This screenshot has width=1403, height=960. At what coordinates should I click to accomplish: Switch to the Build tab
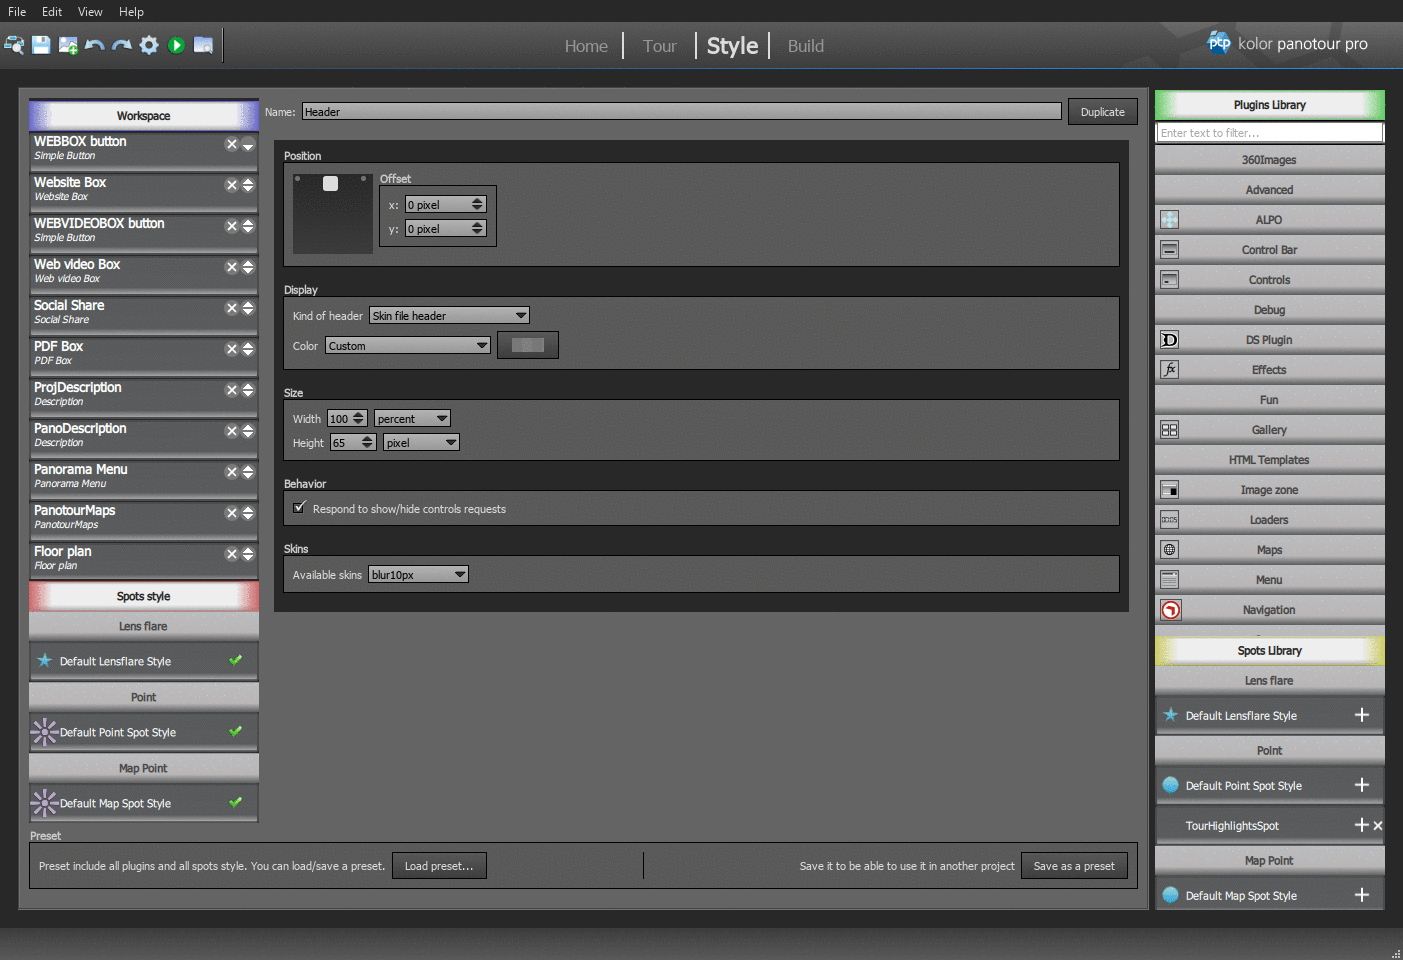coord(804,45)
